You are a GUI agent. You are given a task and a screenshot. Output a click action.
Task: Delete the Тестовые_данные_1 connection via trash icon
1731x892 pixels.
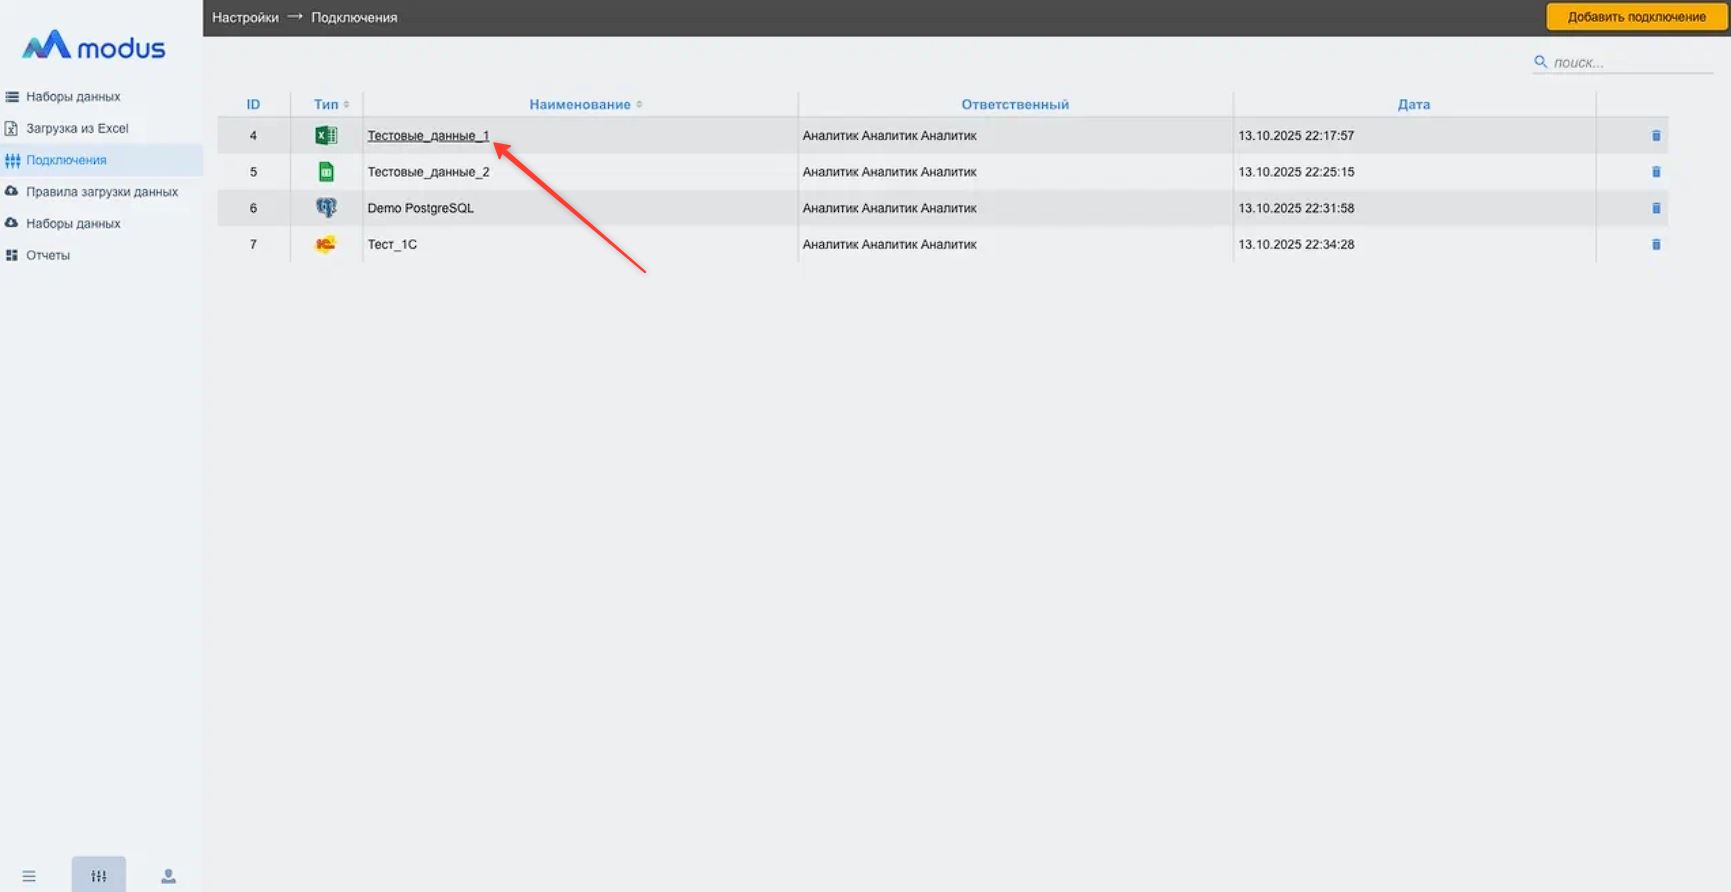click(1655, 136)
